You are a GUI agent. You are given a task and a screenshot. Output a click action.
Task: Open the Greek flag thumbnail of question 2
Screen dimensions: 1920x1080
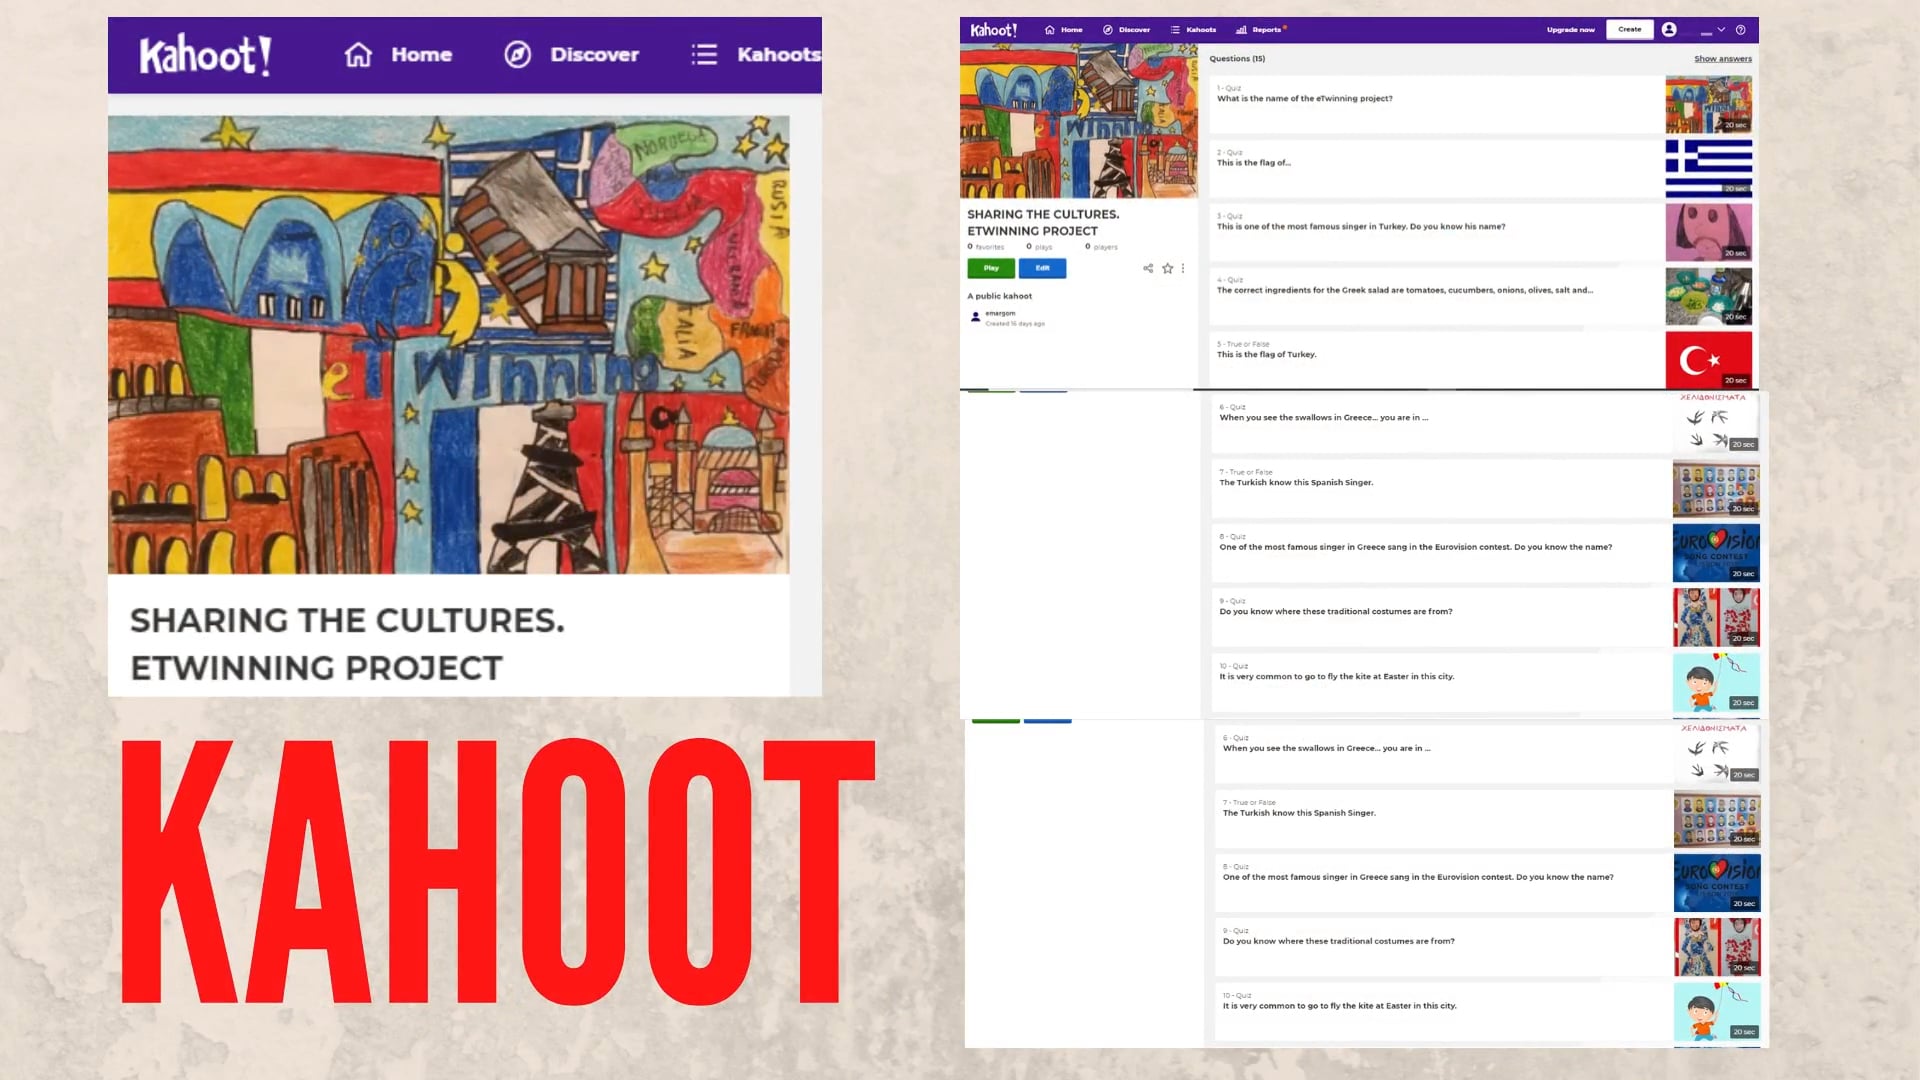click(x=1709, y=168)
